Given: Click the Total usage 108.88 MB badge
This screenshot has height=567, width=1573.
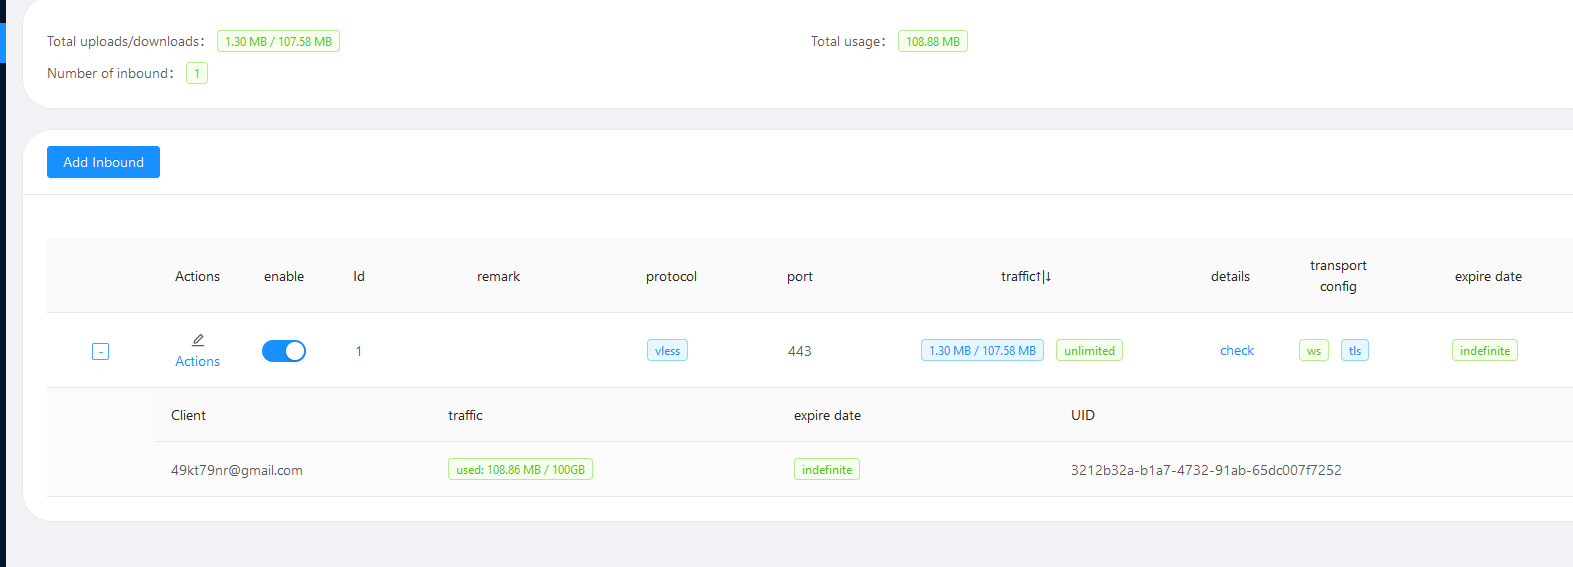Looking at the screenshot, I should coord(932,42).
